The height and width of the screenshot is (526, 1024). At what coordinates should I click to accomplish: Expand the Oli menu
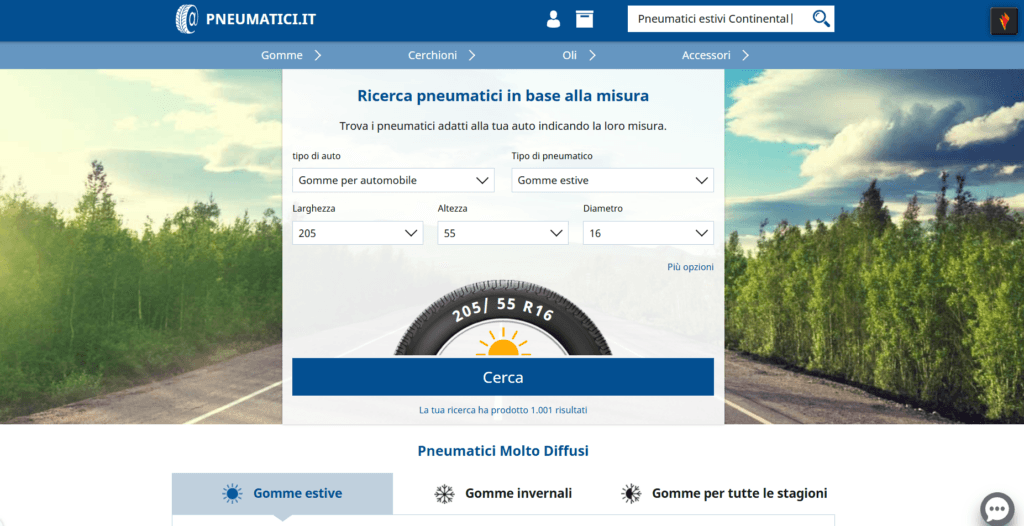579,56
